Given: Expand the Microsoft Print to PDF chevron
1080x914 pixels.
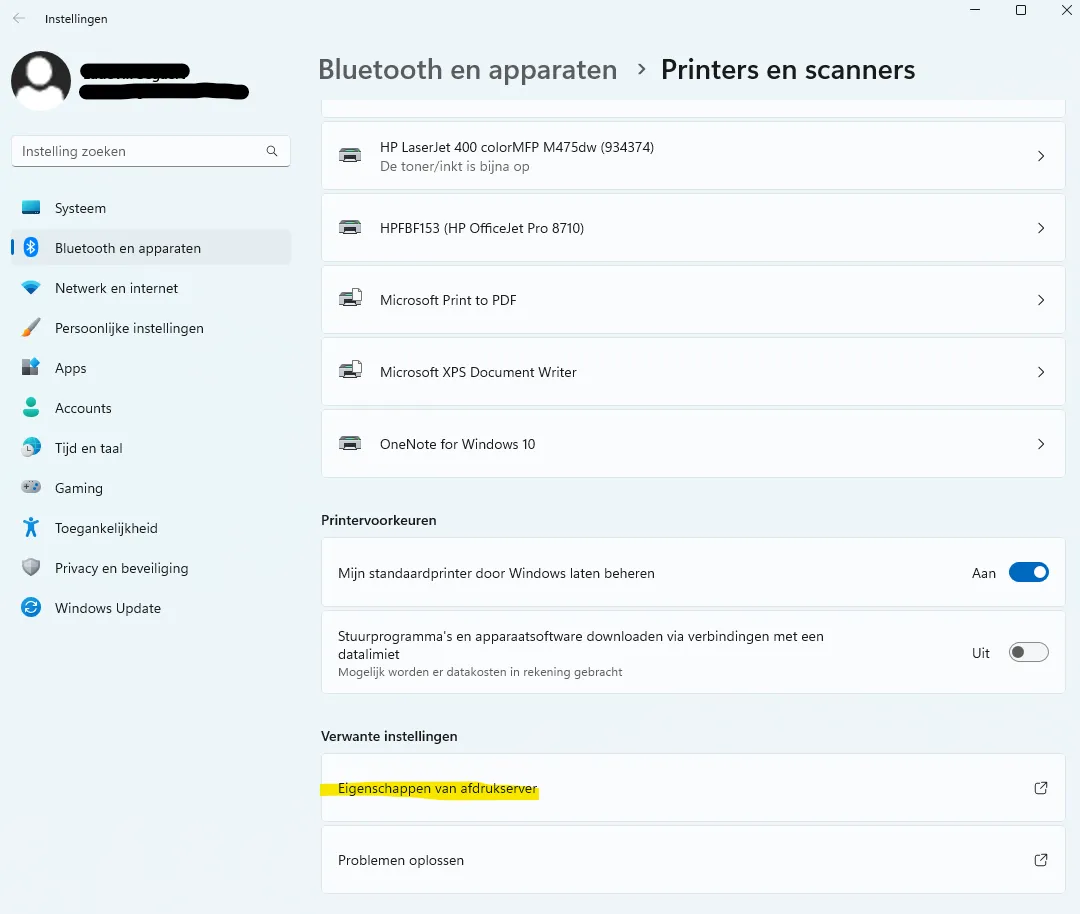Looking at the screenshot, I should tap(1041, 300).
